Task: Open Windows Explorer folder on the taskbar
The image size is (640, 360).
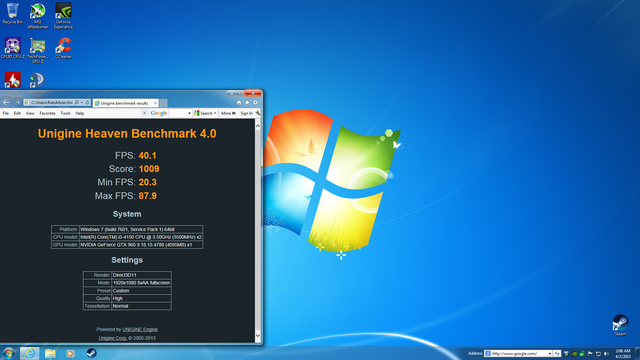Action: (x=50, y=353)
